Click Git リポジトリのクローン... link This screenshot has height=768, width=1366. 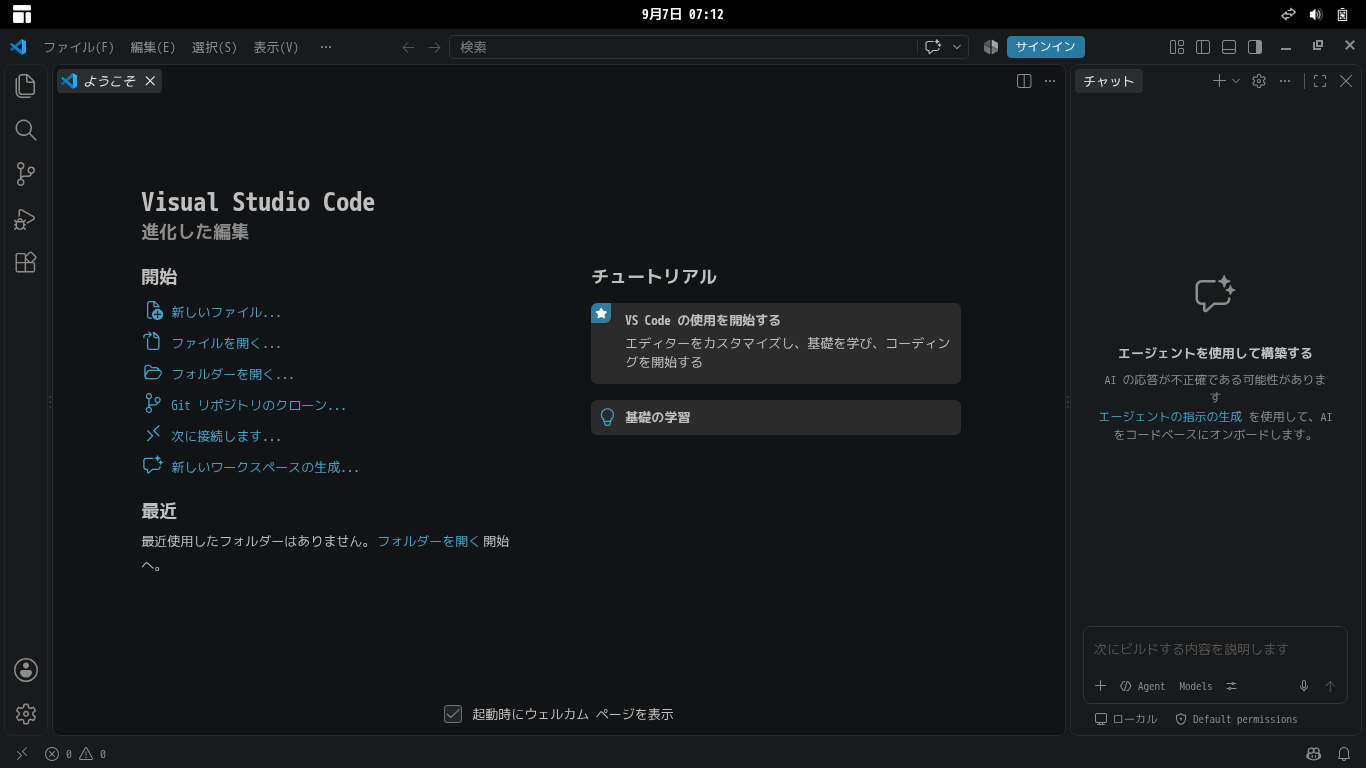259,405
